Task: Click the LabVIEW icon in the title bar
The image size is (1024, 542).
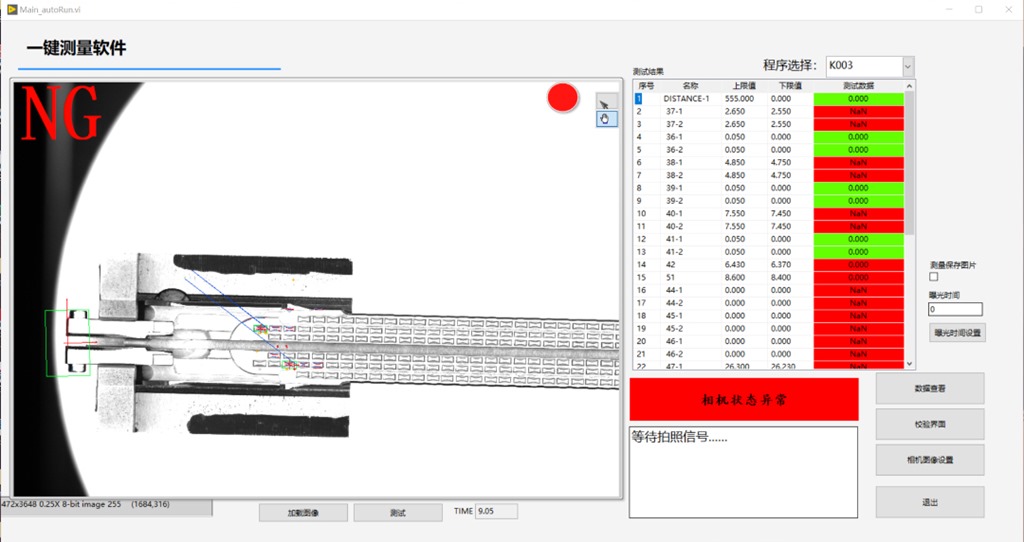Action: 11,9
